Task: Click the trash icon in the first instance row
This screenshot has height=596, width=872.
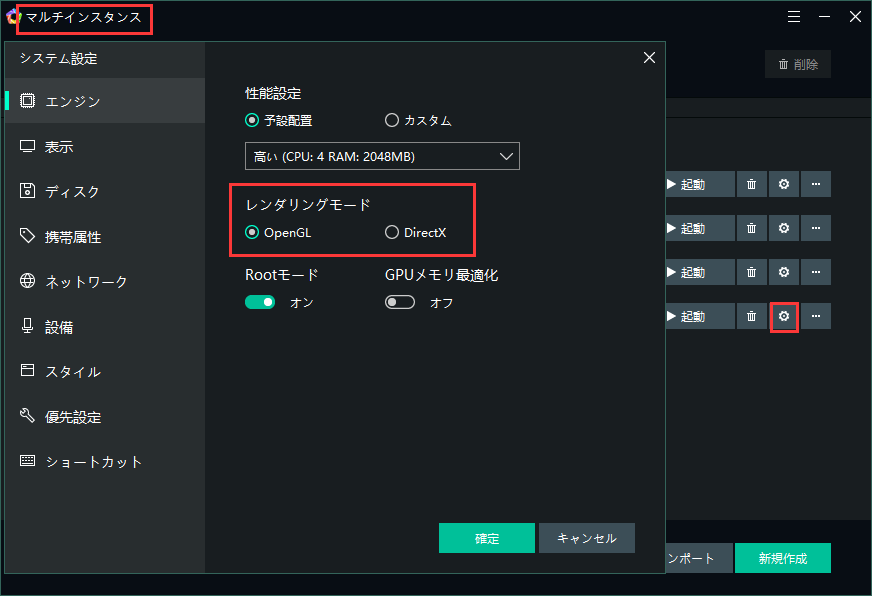Action: point(751,185)
